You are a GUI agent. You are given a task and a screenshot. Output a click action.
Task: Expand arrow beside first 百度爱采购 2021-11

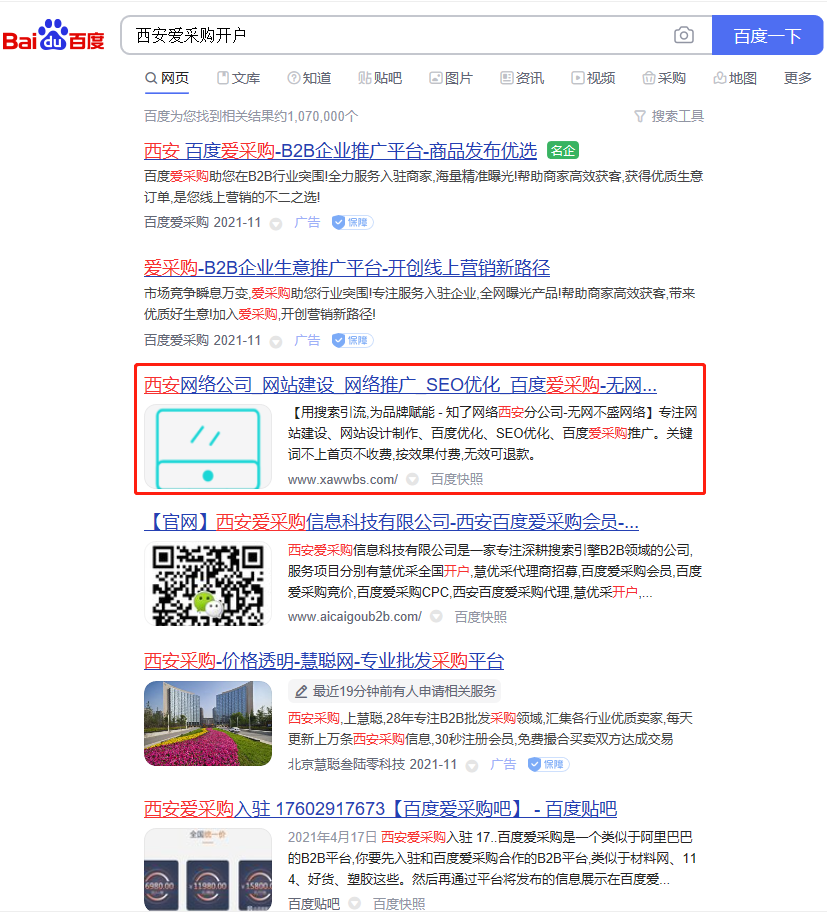(x=276, y=224)
